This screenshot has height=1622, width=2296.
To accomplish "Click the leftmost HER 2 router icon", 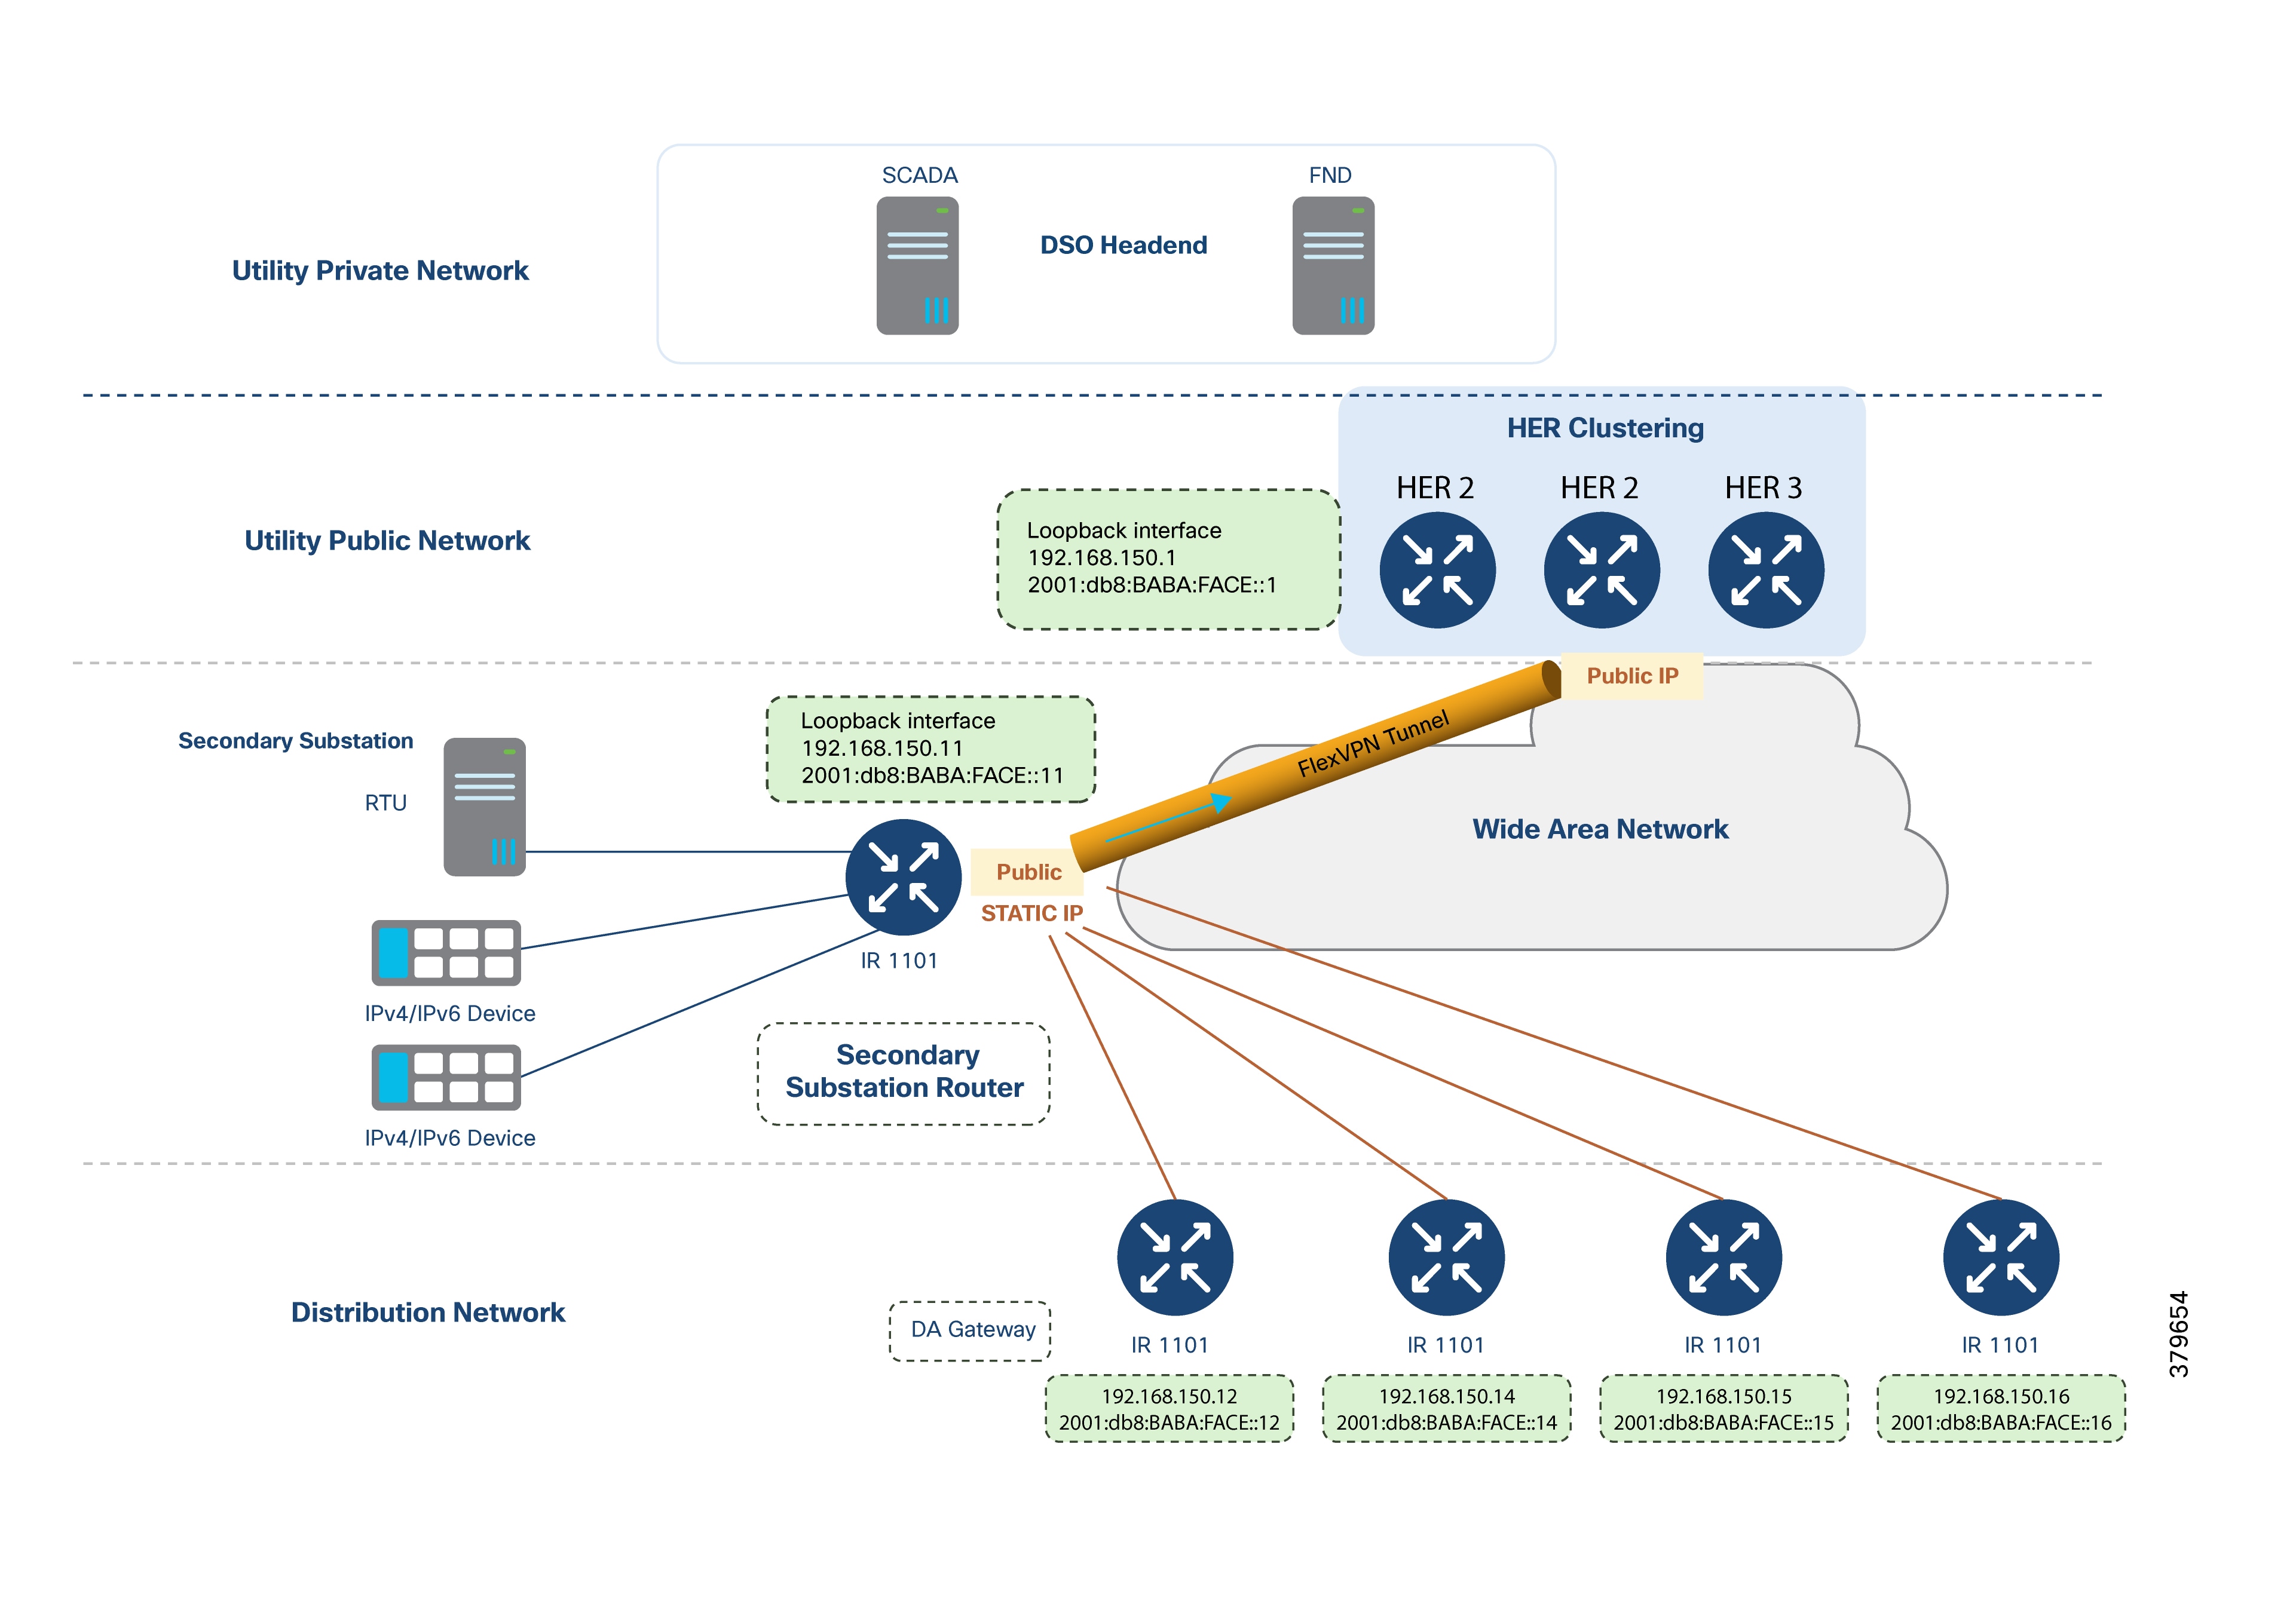I will [x=1437, y=570].
